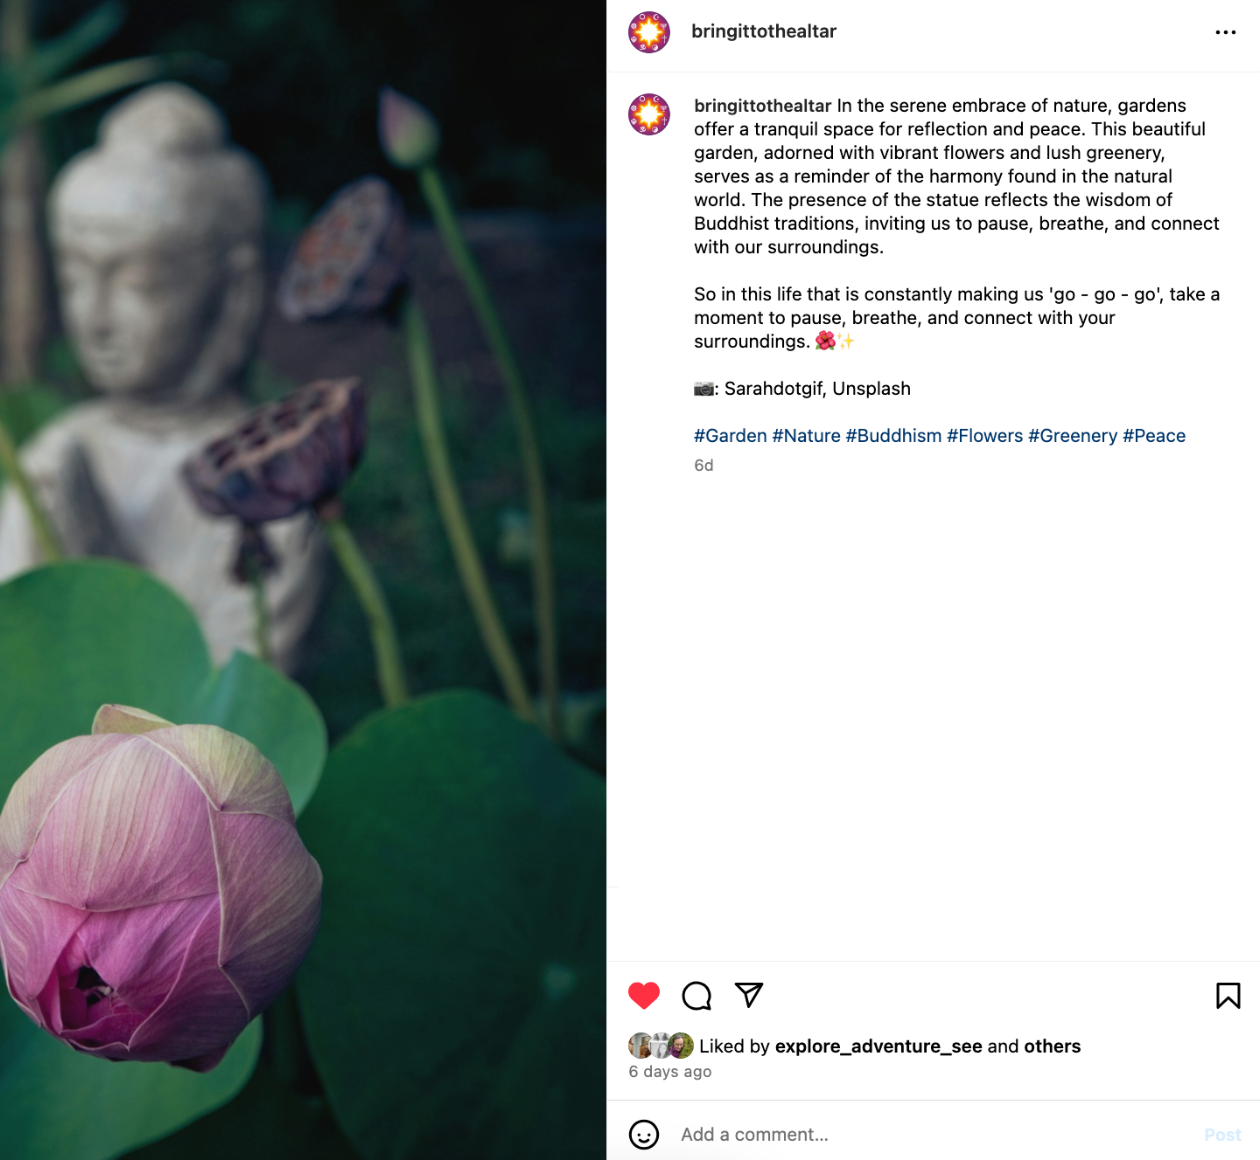Save post with bookmark icon
1260x1160 pixels.
tap(1228, 995)
